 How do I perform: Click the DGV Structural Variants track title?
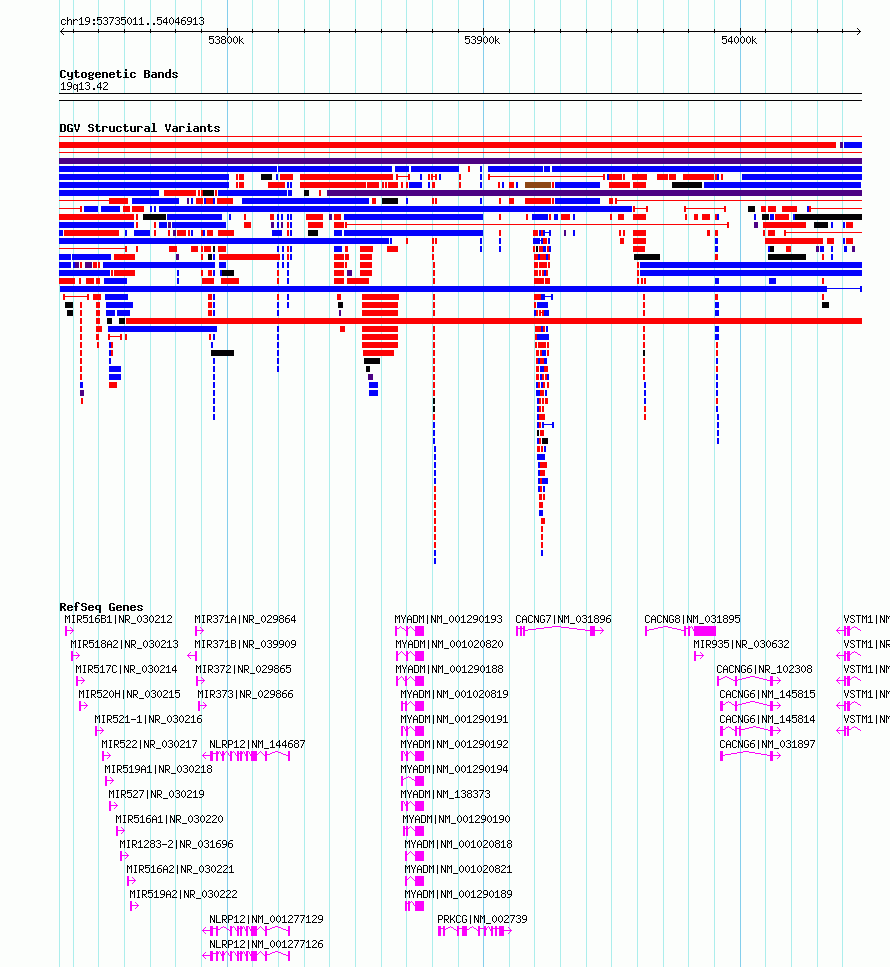coord(139,128)
